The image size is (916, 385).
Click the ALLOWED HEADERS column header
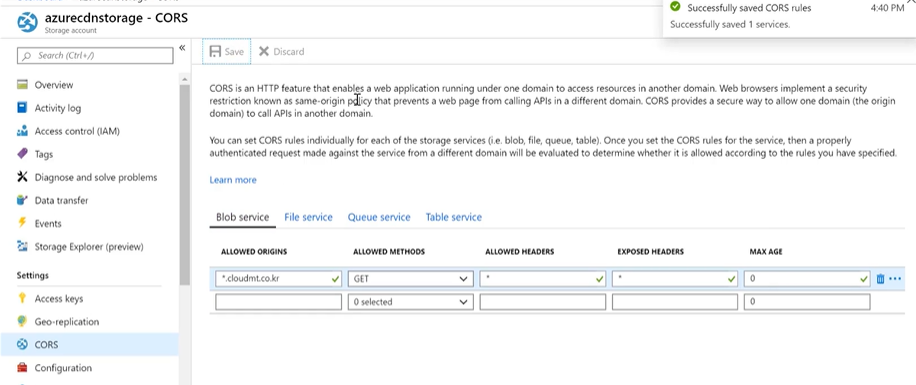click(x=519, y=252)
